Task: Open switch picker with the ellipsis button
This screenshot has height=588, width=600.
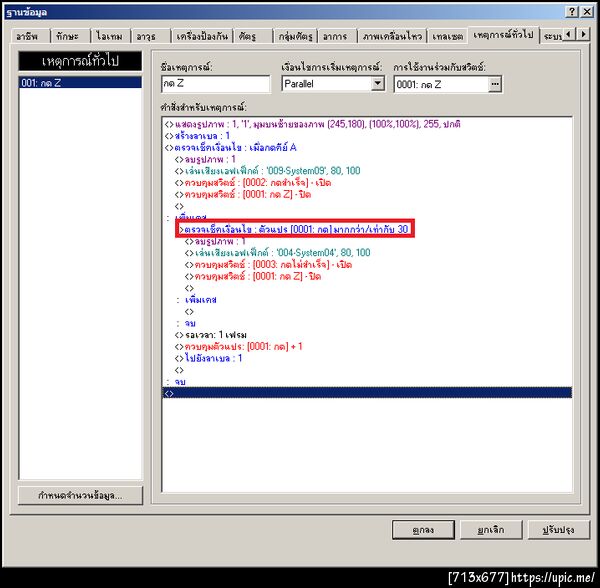Action: tap(495, 84)
